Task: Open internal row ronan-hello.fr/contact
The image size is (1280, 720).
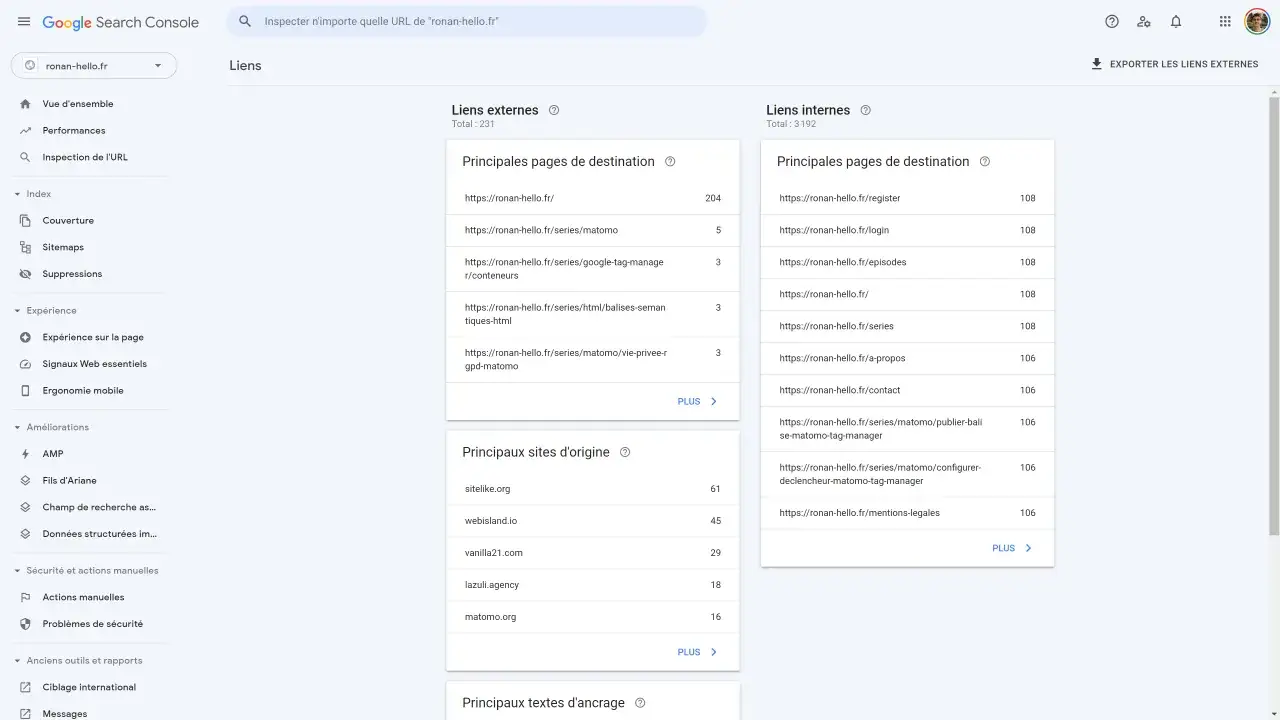Action: coord(907,390)
